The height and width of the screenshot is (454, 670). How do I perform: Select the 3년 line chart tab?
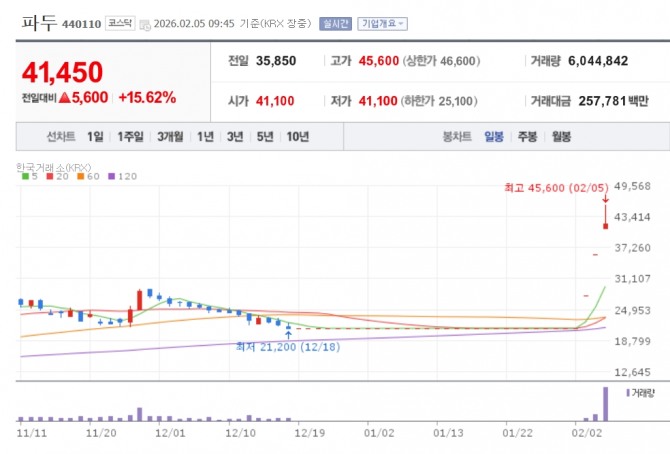(x=235, y=137)
